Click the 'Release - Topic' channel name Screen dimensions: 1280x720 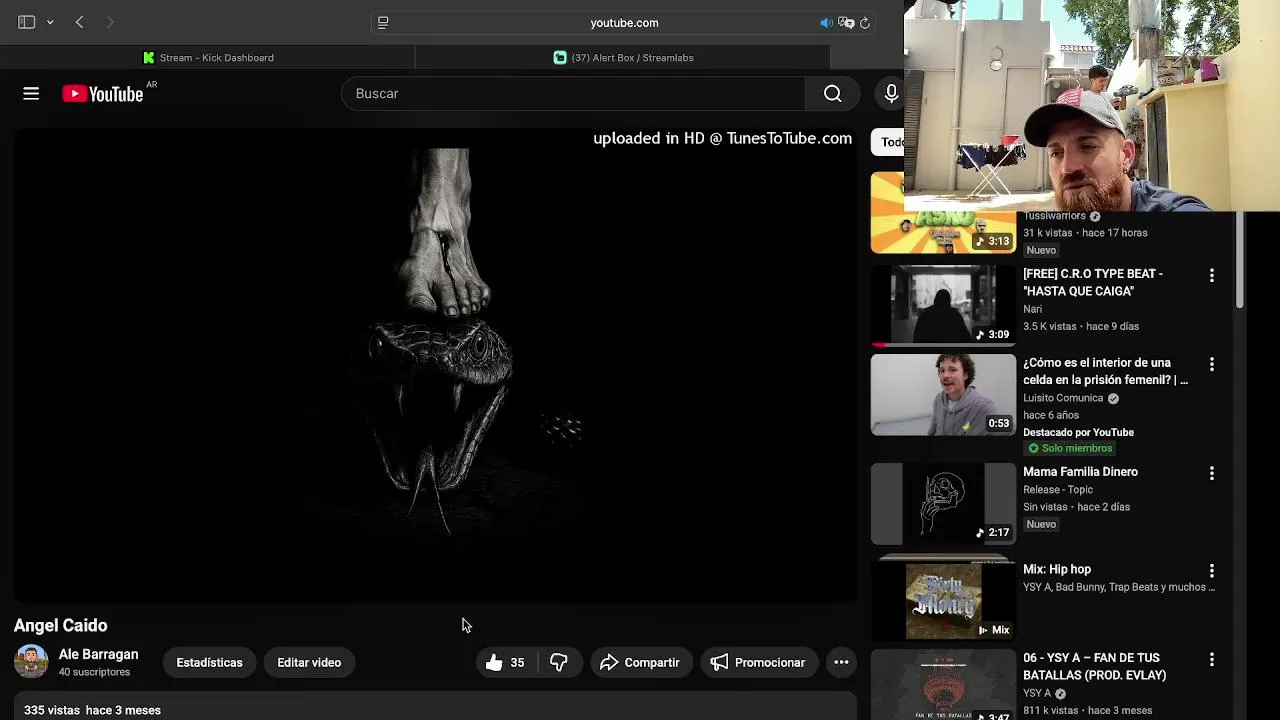[x=1058, y=490]
